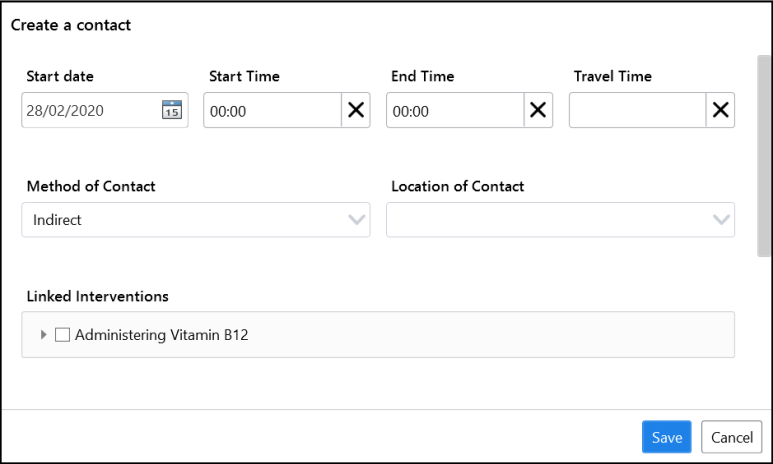This screenshot has height=464, width=773.
Task: Click the Cancel button
Action: click(732, 437)
